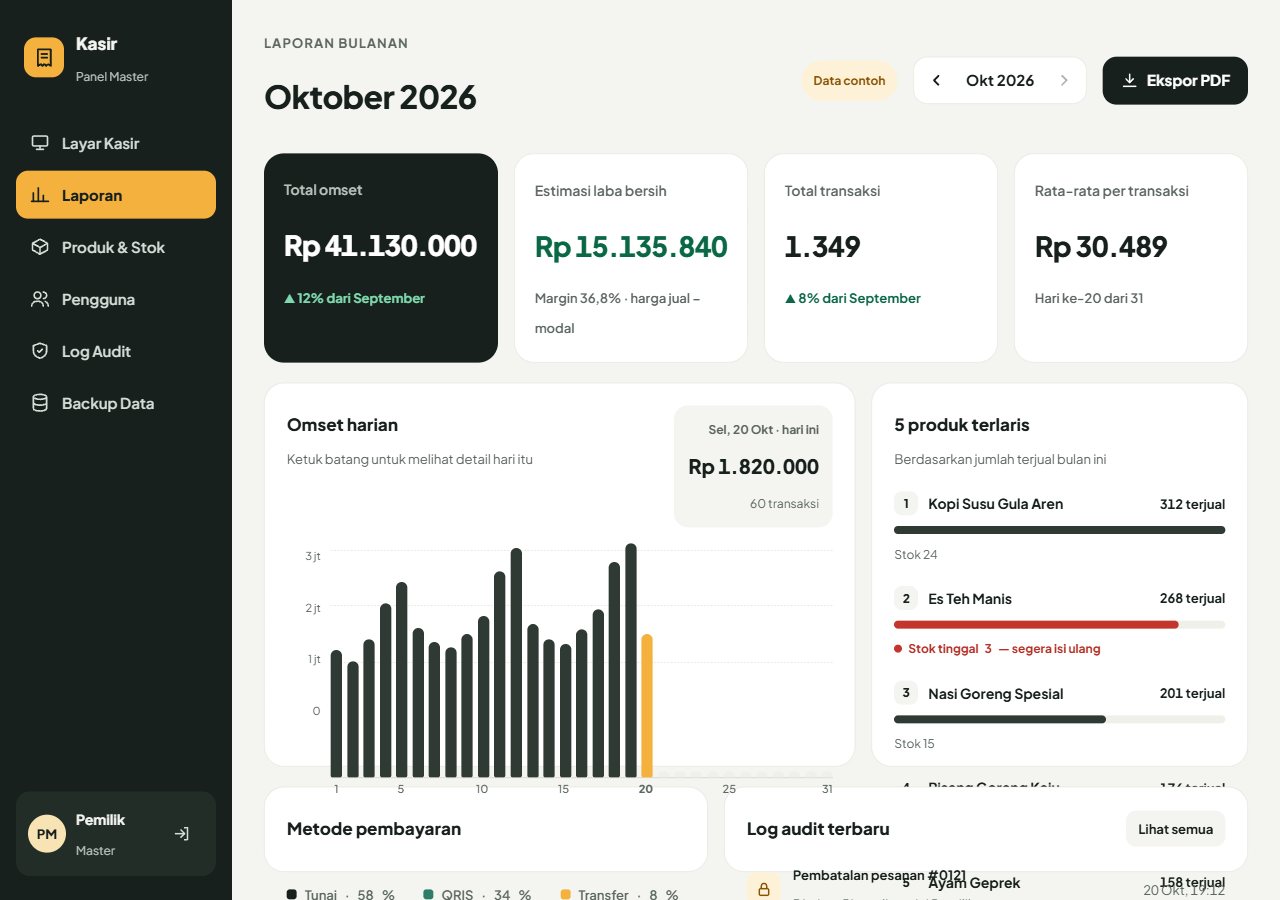Select the people icon beside Pengguna
This screenshot has width=1280, height=900.
(x=40, y=299)
